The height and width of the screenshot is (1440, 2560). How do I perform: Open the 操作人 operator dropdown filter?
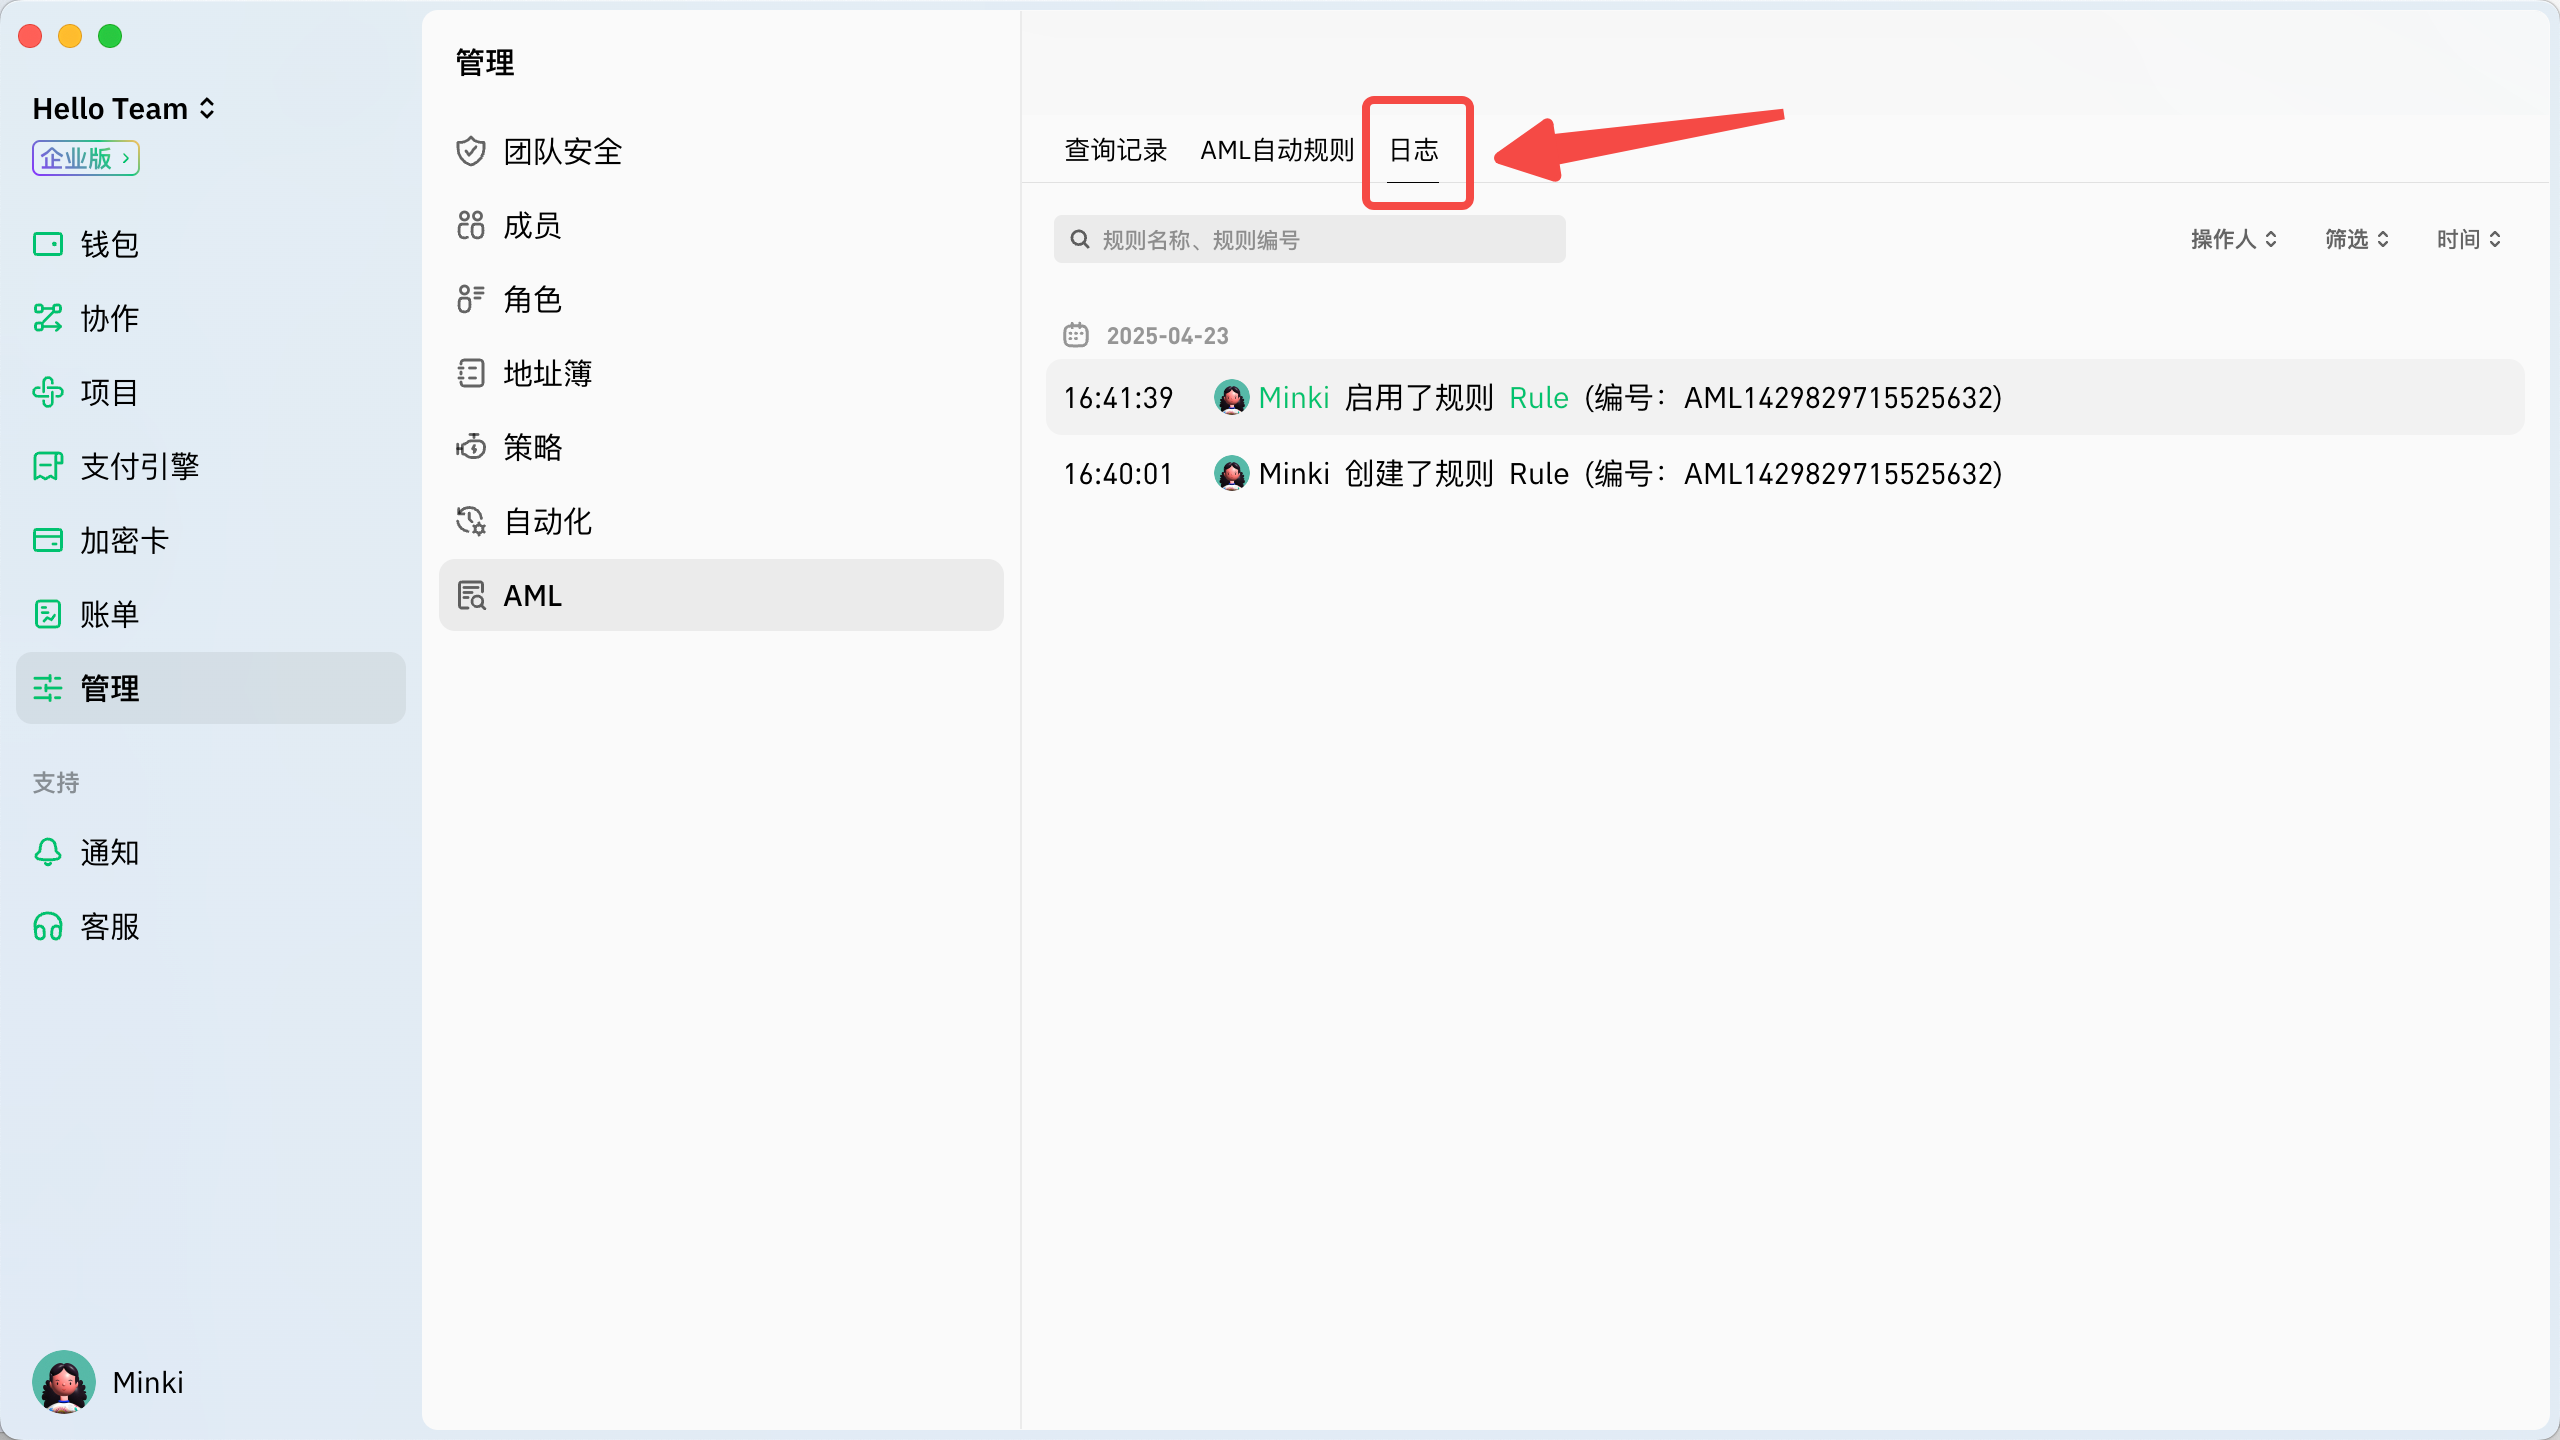(2233, 239)
